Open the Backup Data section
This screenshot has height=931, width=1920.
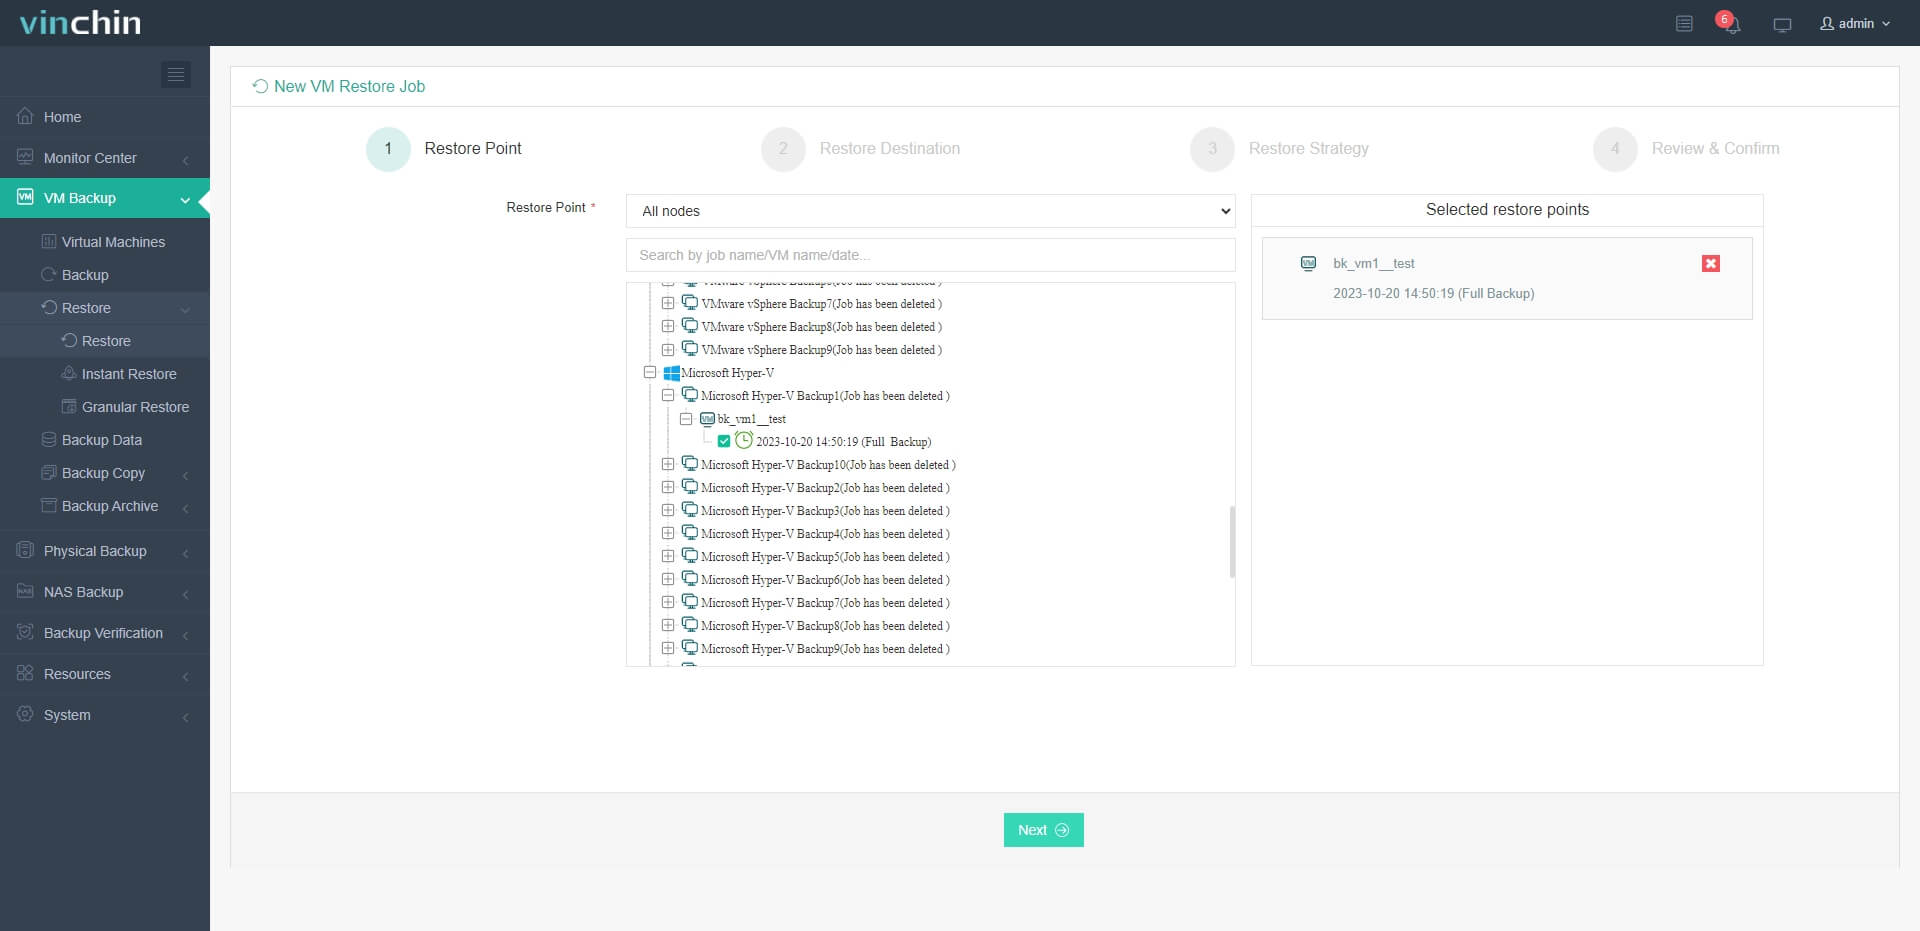pos(101,440)
